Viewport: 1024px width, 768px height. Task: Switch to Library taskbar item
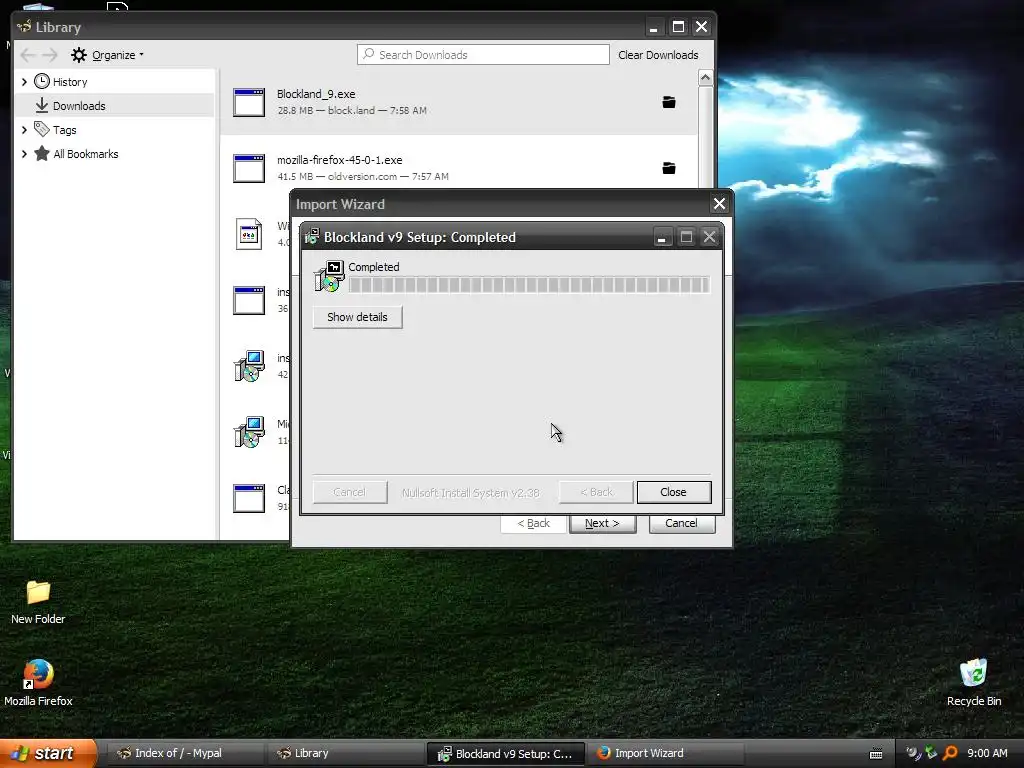point(344,753)
